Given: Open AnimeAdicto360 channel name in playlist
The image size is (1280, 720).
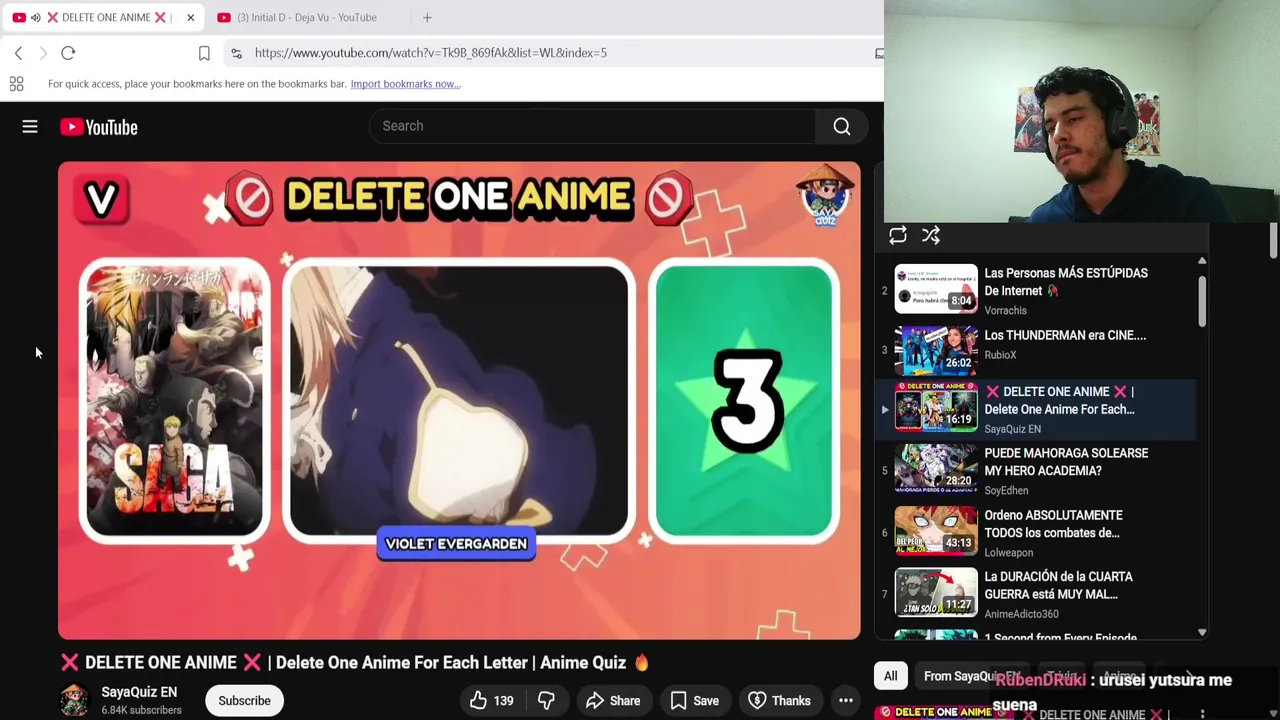Looking at the screenshot, I should (x=1021, y=614).
